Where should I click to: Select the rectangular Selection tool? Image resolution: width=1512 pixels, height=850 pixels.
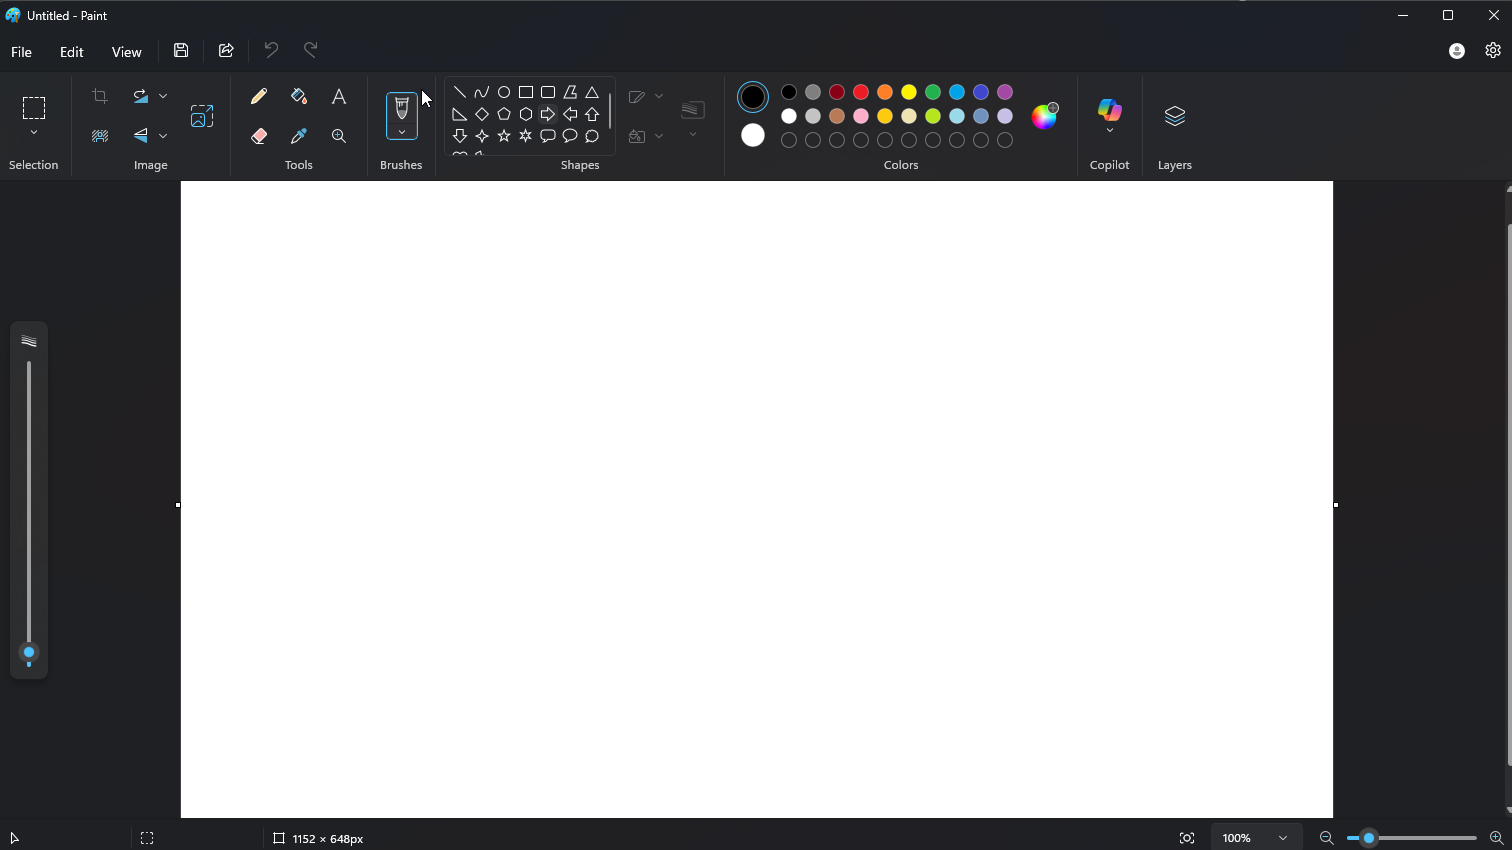[34, 108]
